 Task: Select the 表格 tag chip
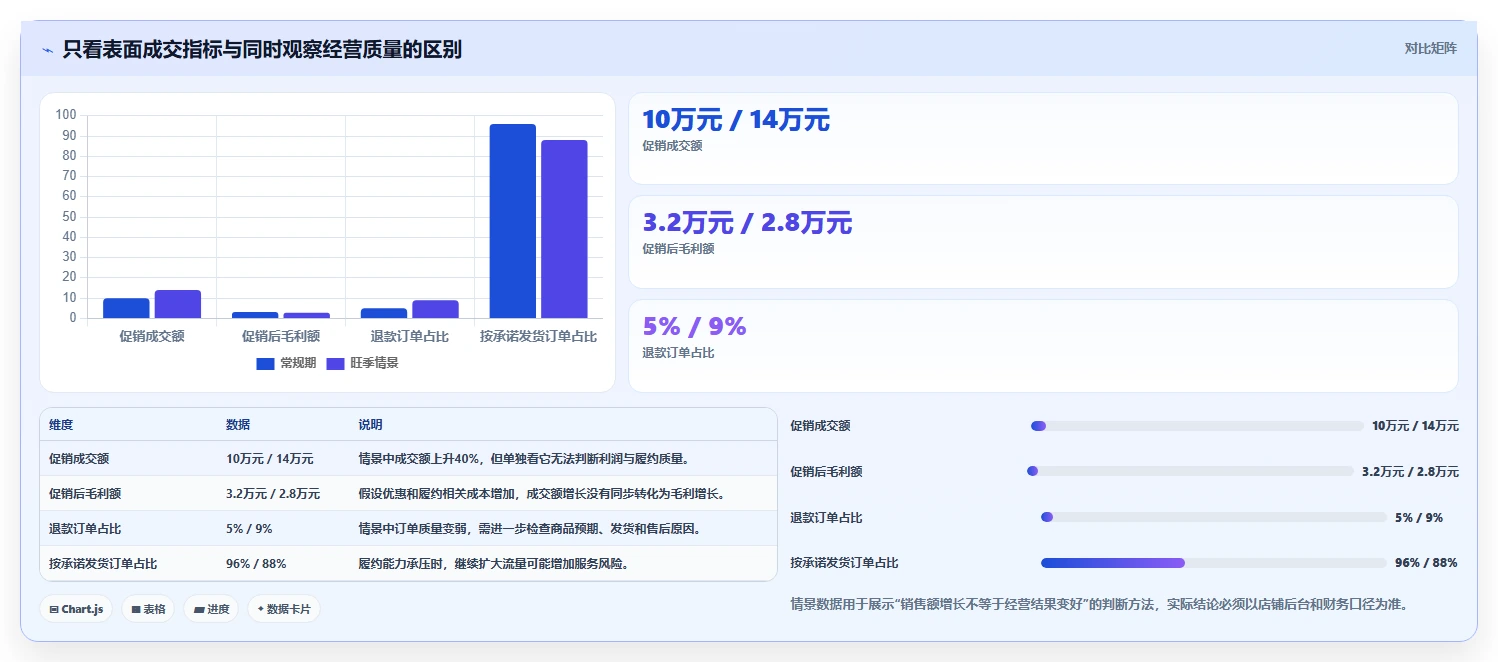pos(148,609)
